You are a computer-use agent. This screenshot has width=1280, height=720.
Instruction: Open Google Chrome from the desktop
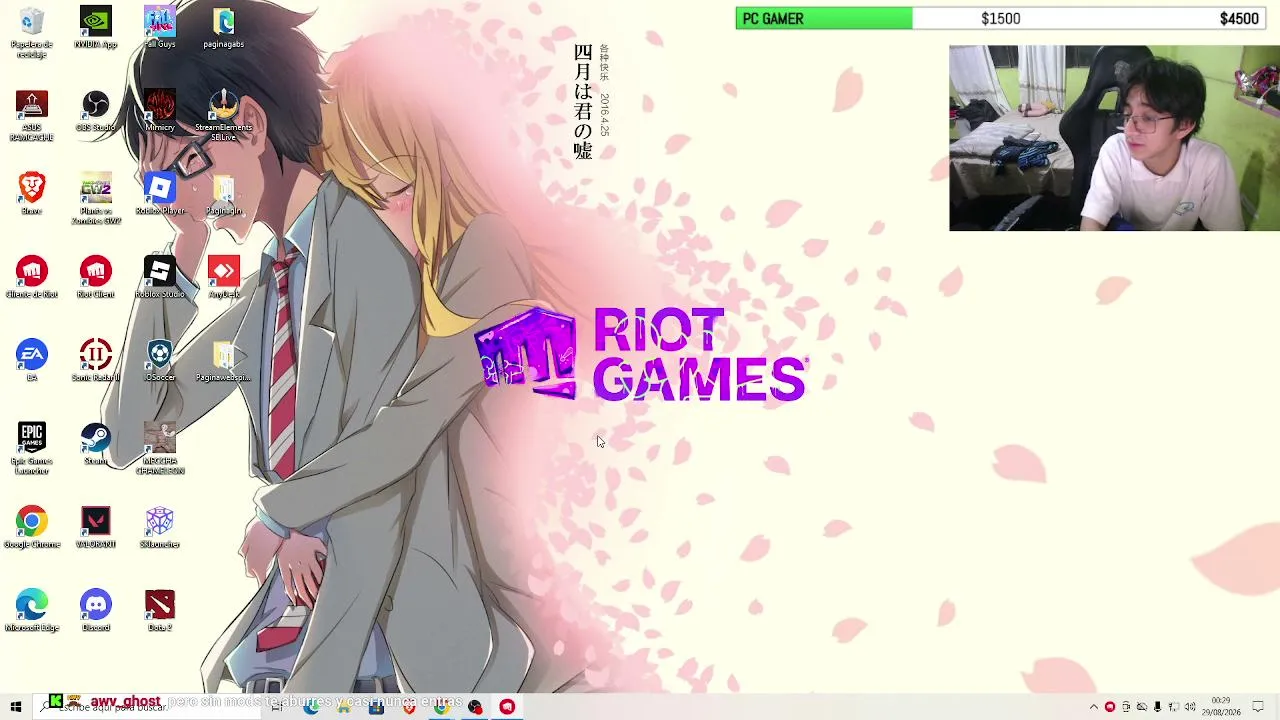[x=32, y=527]
